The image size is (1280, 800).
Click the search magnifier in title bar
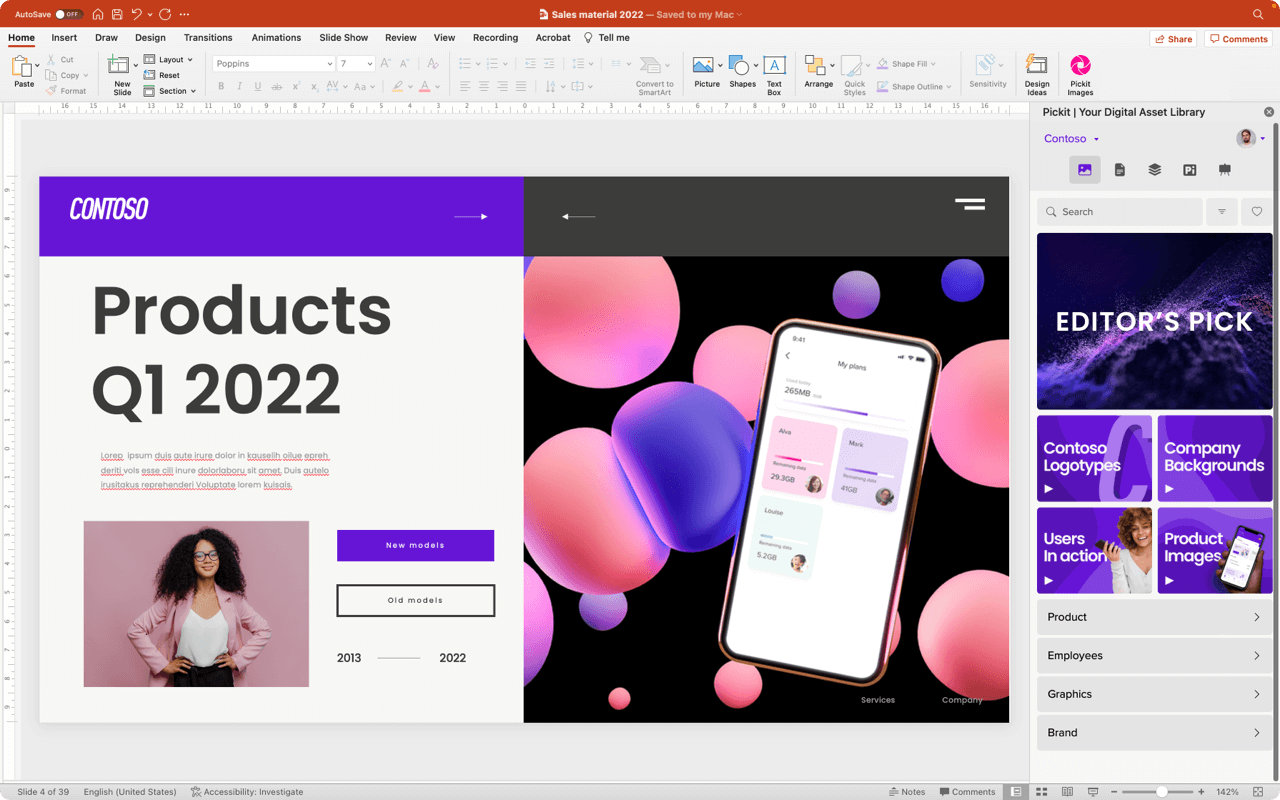(x=1258, y=14)
